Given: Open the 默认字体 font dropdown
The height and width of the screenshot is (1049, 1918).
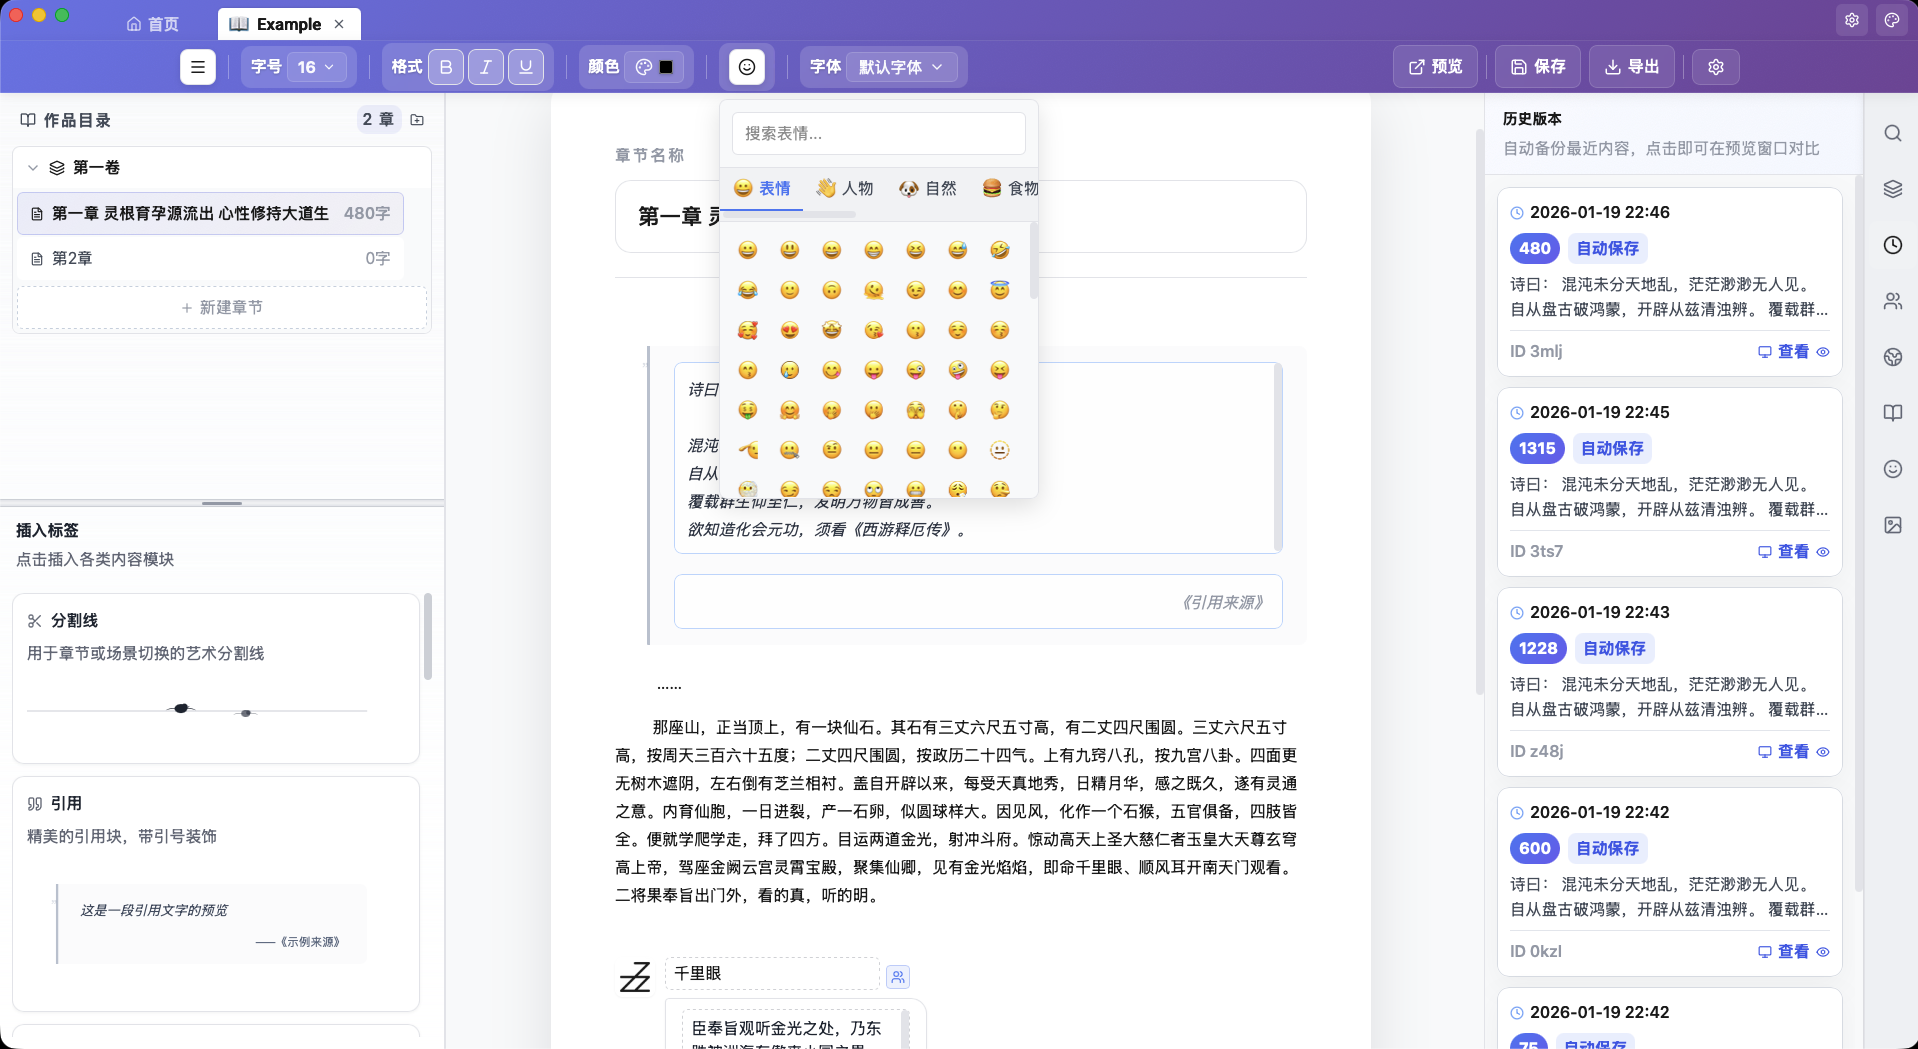Looking at the screenshot, I should click(901, 67).
